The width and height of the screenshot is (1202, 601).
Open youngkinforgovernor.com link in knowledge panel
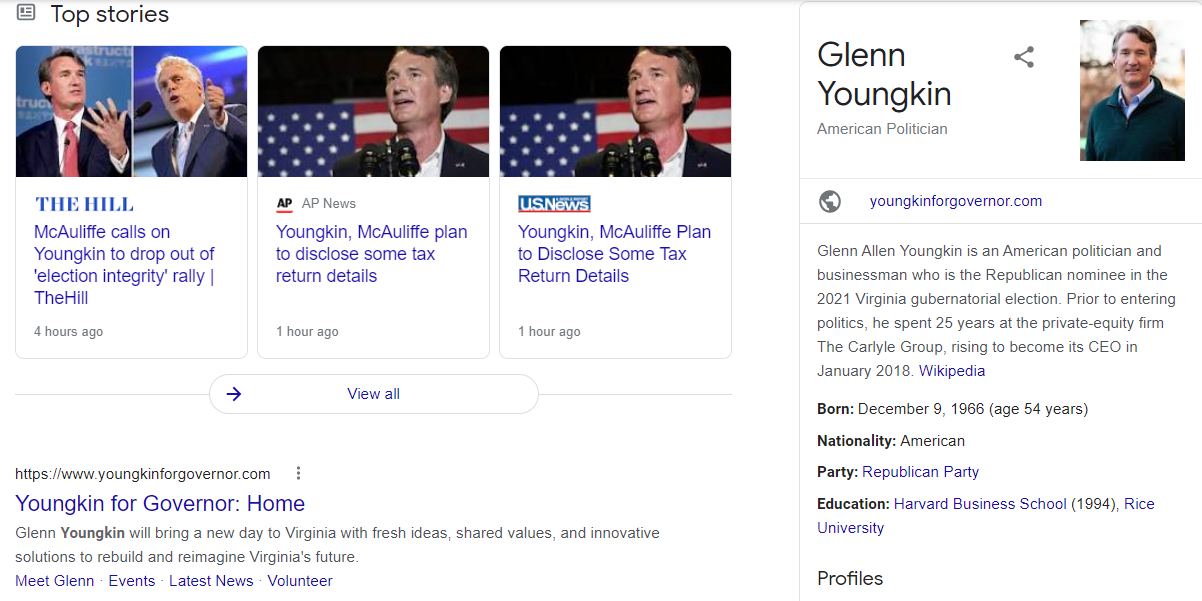point(956,201)
